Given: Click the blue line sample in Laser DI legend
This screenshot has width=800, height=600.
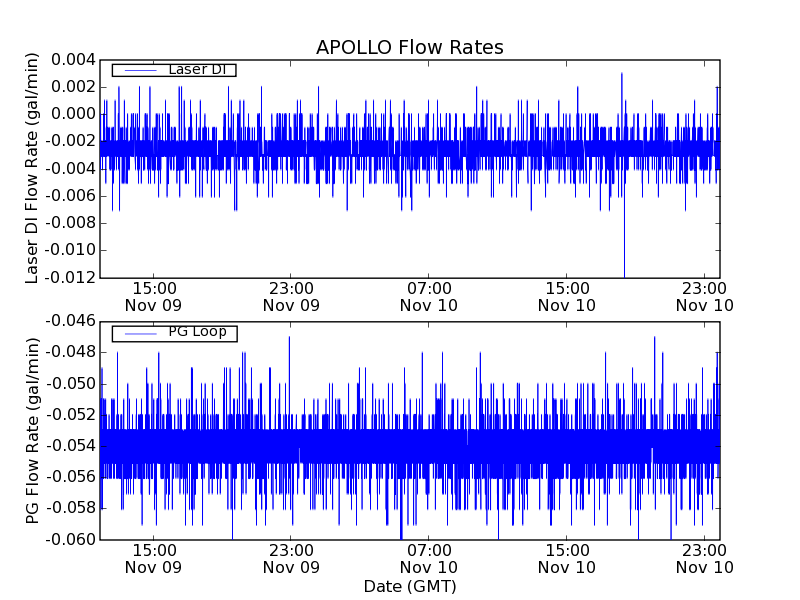Looking at the screenshot, I should [x=134, y=69].
